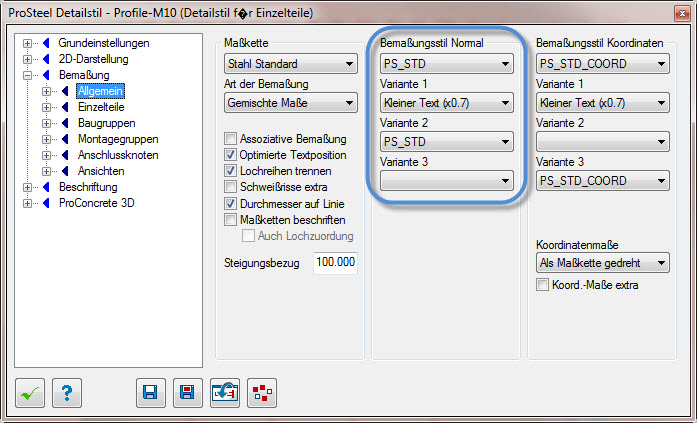
Task: Open Variante 1 dropdown under Bemaßungsstil Normal
Action: tap(447, 103)
